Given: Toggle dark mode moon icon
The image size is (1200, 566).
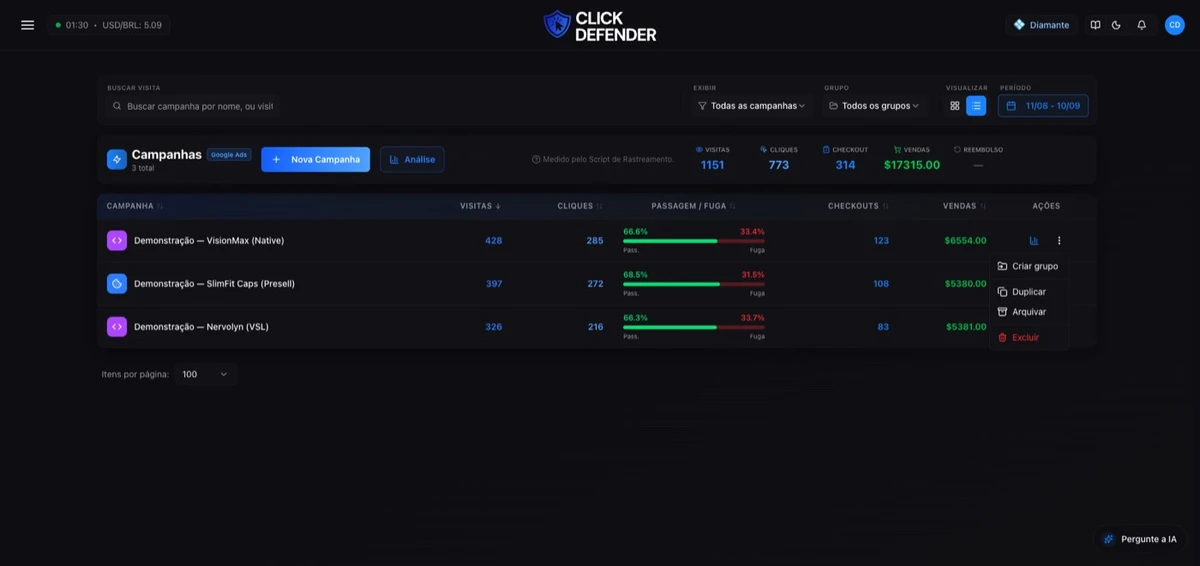Looking at the screenshot, I should tap(1116, 25).
